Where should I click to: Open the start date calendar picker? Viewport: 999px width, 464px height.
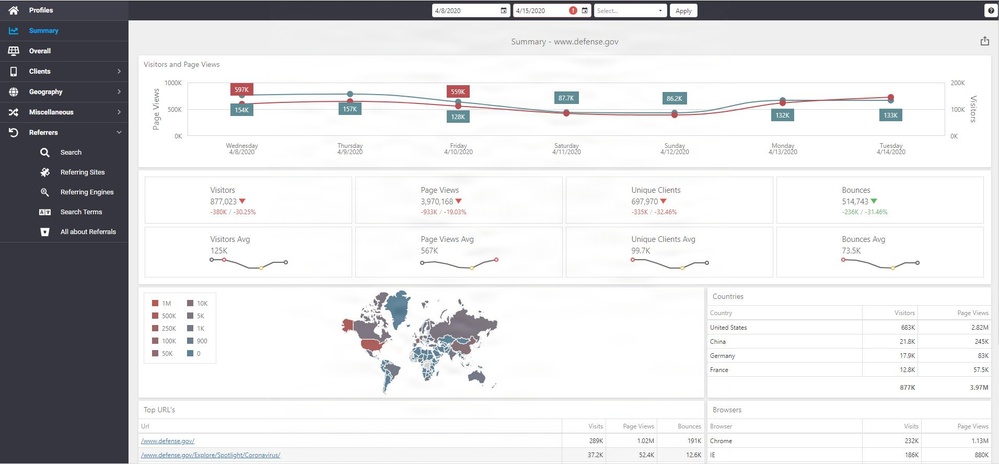tap(503, 11)
